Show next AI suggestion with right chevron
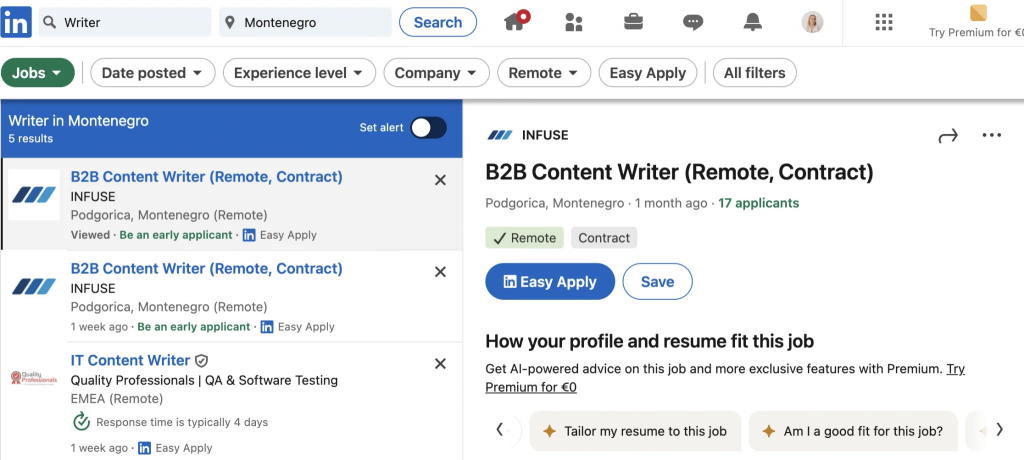Image resolution: width=1024 pixels, height=460 pixels. tap(1000, 430)
